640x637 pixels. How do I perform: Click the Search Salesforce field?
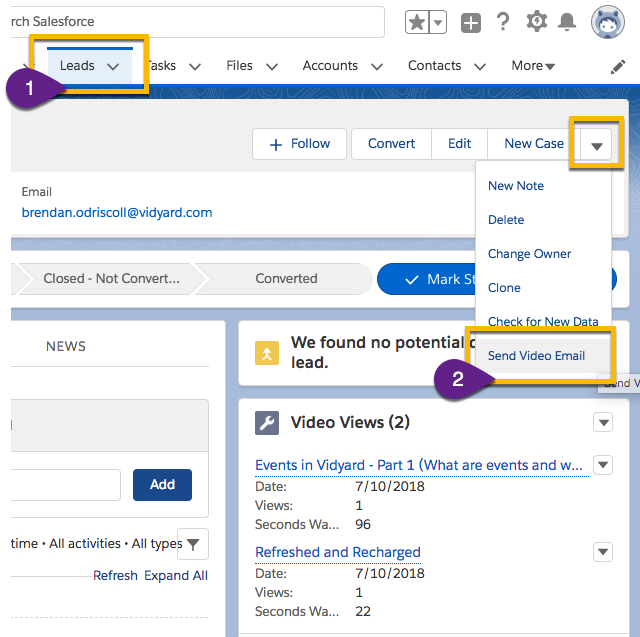point(198,21)
